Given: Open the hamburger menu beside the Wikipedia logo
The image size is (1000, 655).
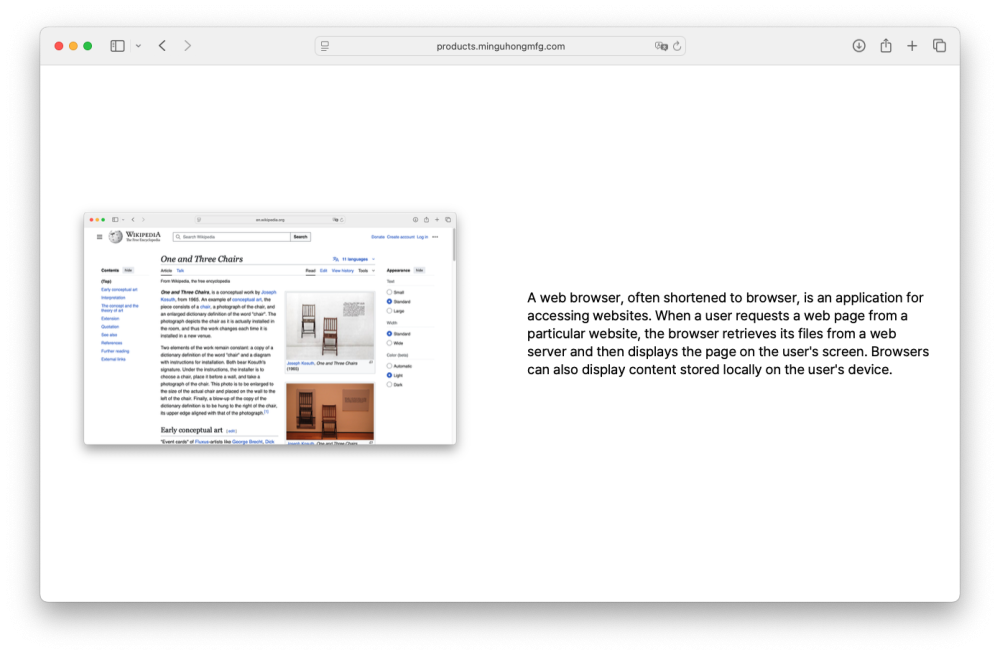Looking at the screenshot, I should click(x=99, y=237).
